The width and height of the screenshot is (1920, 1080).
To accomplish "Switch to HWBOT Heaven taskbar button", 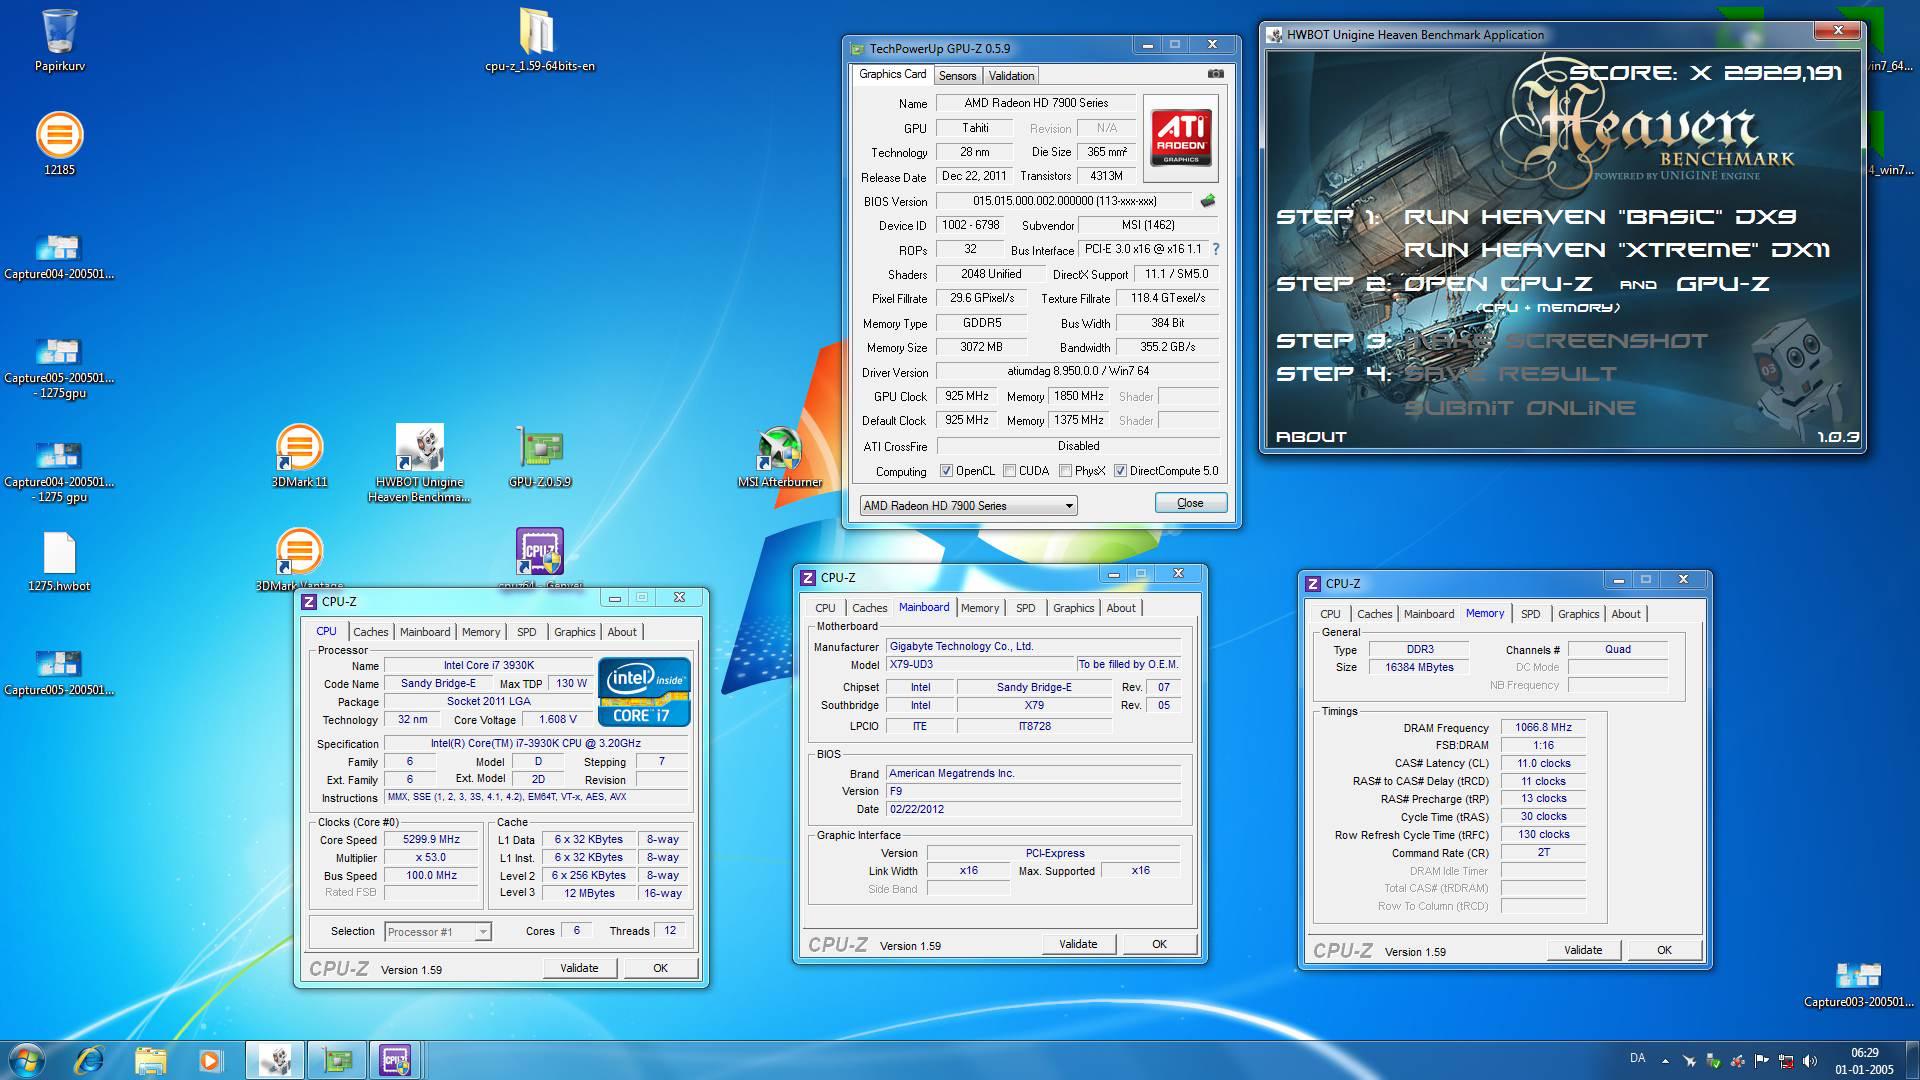I will pos(275,1059).
